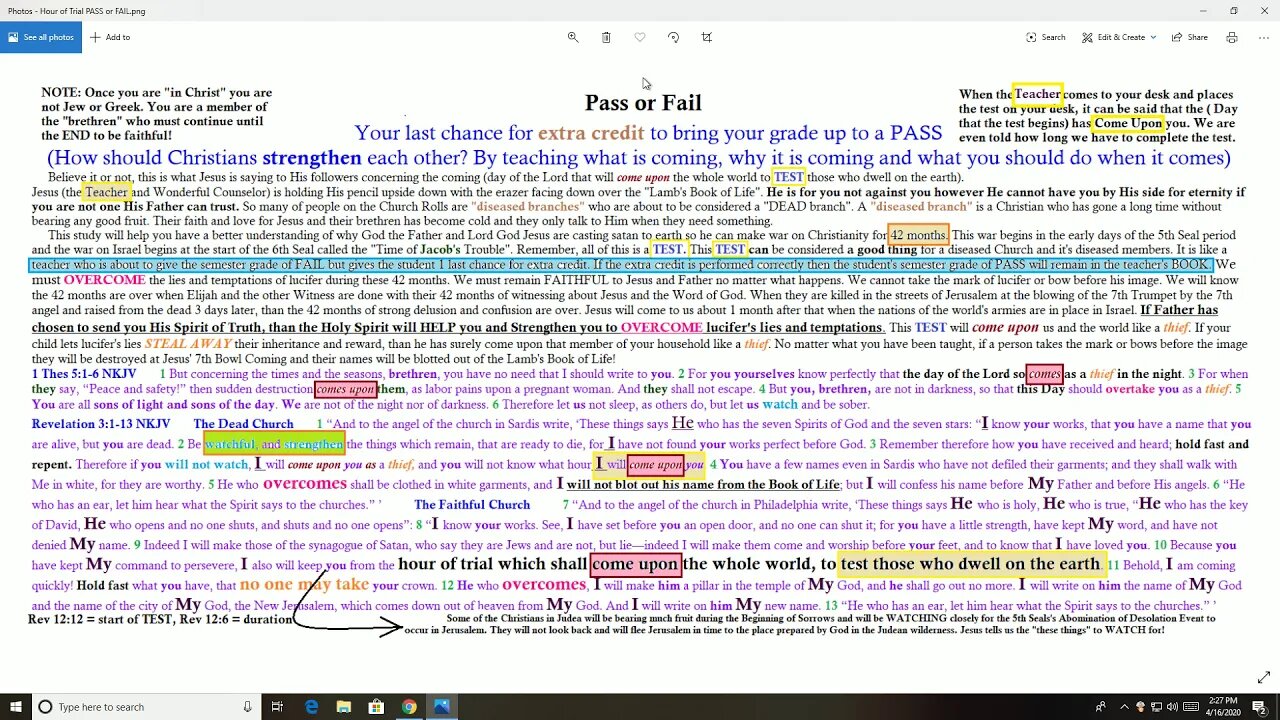Click 'The Faithful Church' heading text
The width and height of the screenshot is (1280, 720).
coord(472,505)
